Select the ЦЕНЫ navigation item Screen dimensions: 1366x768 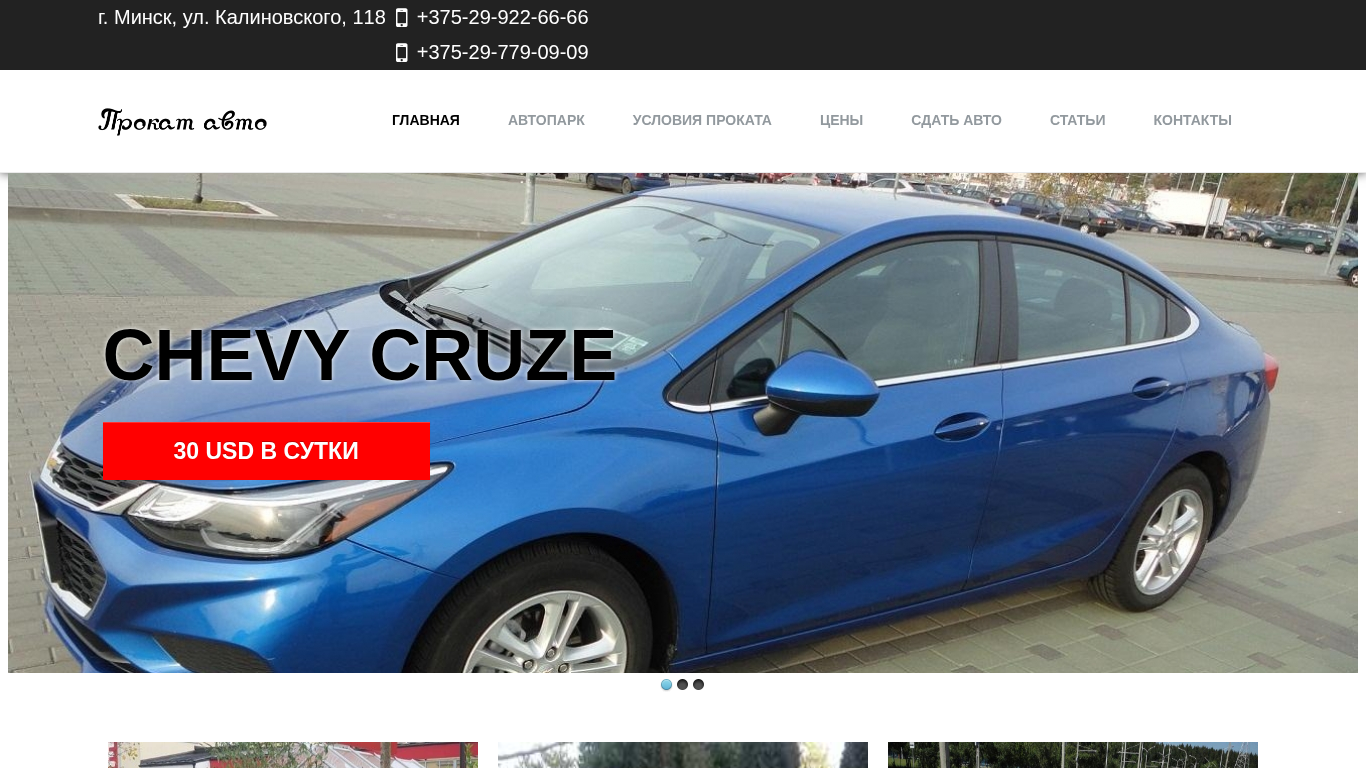[x=841, y=120]
